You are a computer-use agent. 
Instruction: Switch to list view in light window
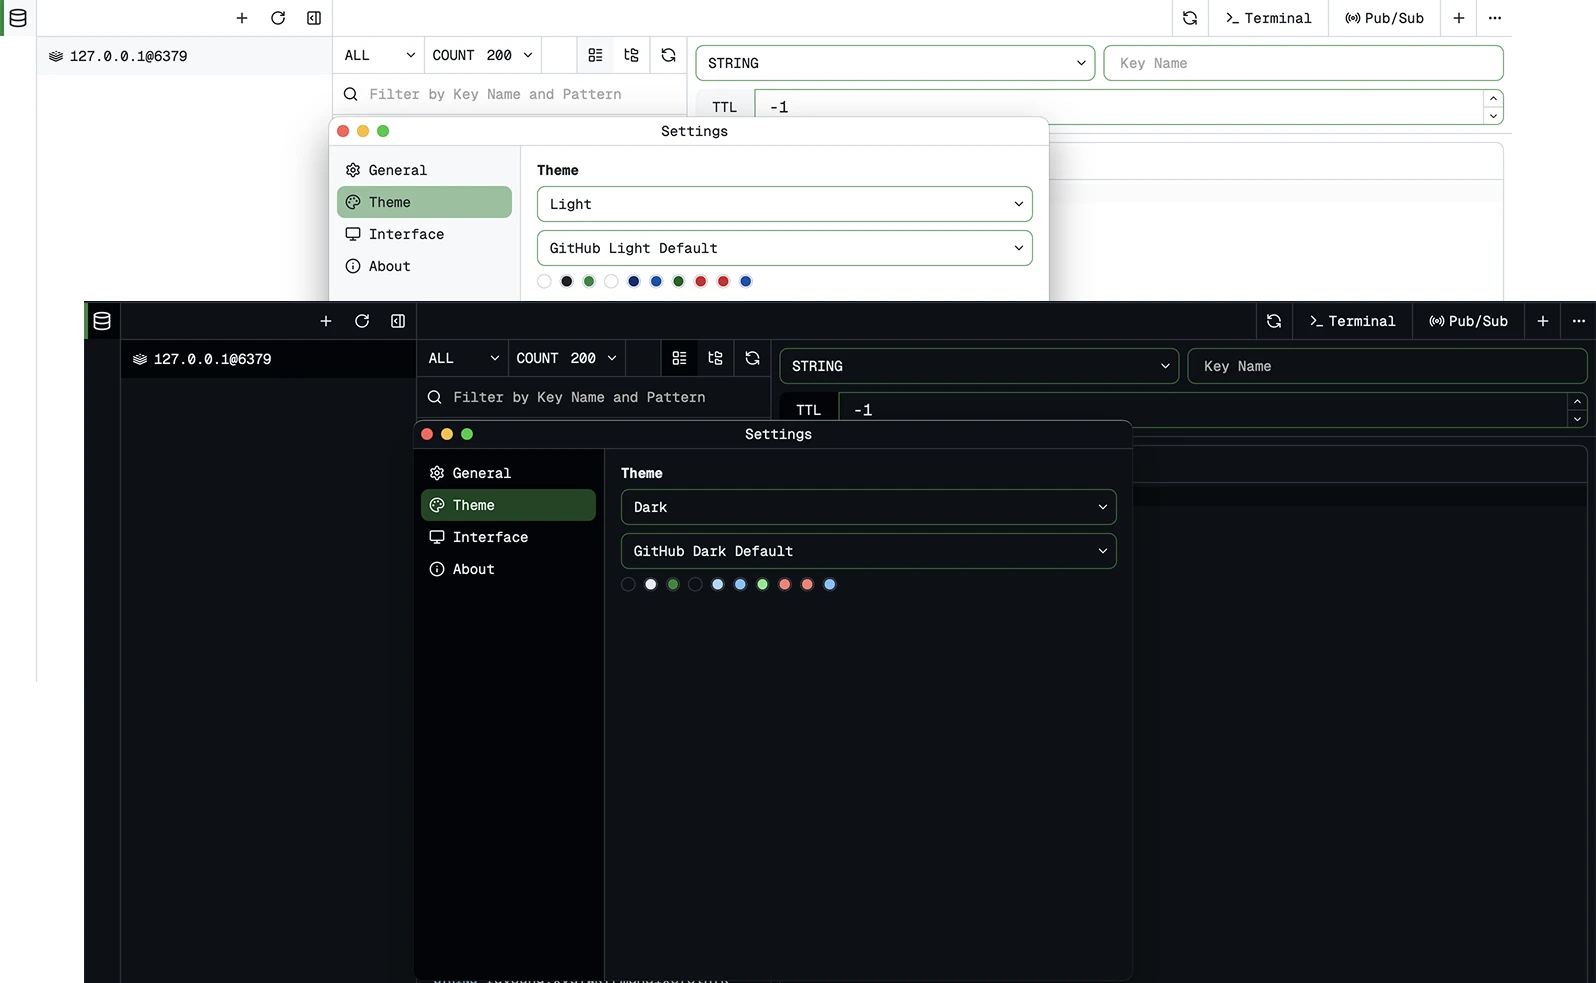click(595, 55)
